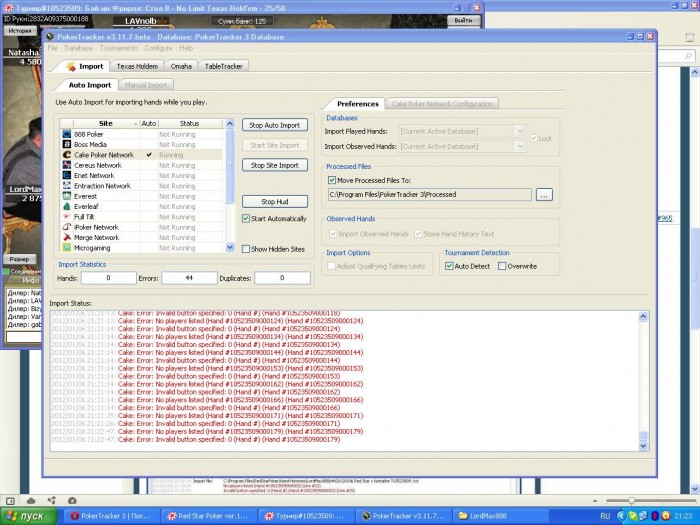The width and height of the screenshot is (700, 525).
Task: Click the trash icon in background browser window
Action: [x=689, y=38]
